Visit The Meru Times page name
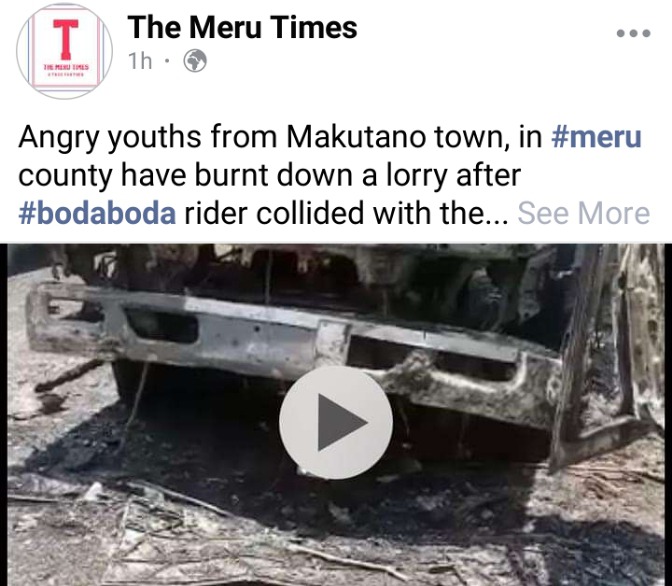The image size is (672, 586). point(242,27)
